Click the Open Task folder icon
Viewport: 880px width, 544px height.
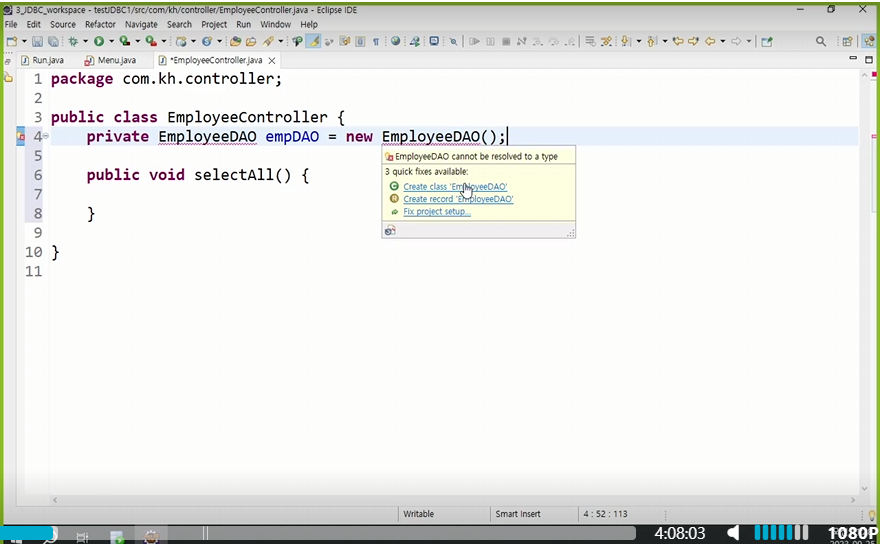pos(251,41)
